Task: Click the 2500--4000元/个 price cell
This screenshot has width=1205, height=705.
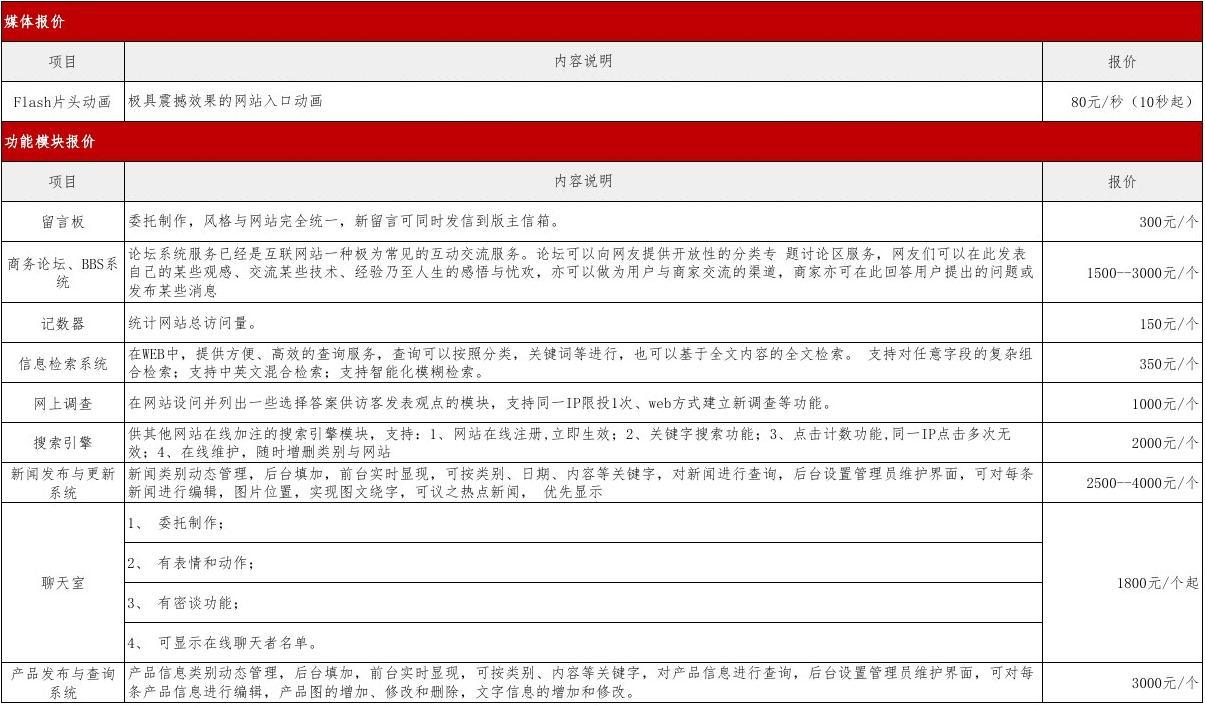Action: click(1122, 483)
